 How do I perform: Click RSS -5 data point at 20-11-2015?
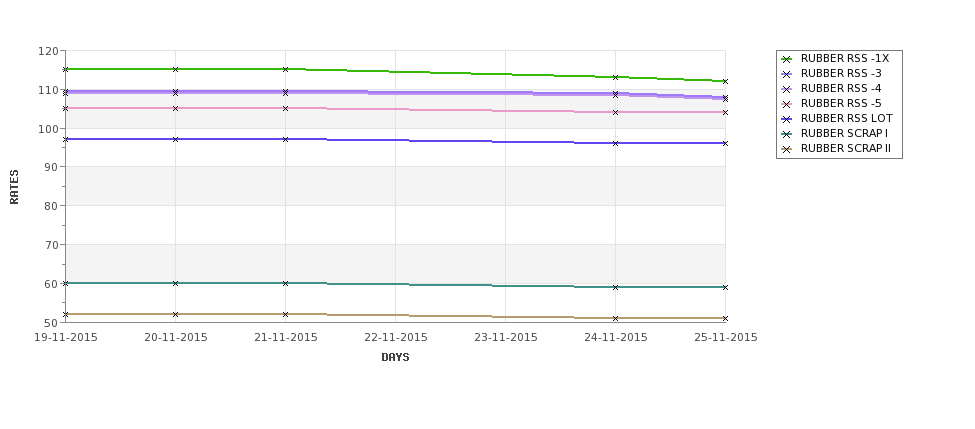tap(175, 108)
